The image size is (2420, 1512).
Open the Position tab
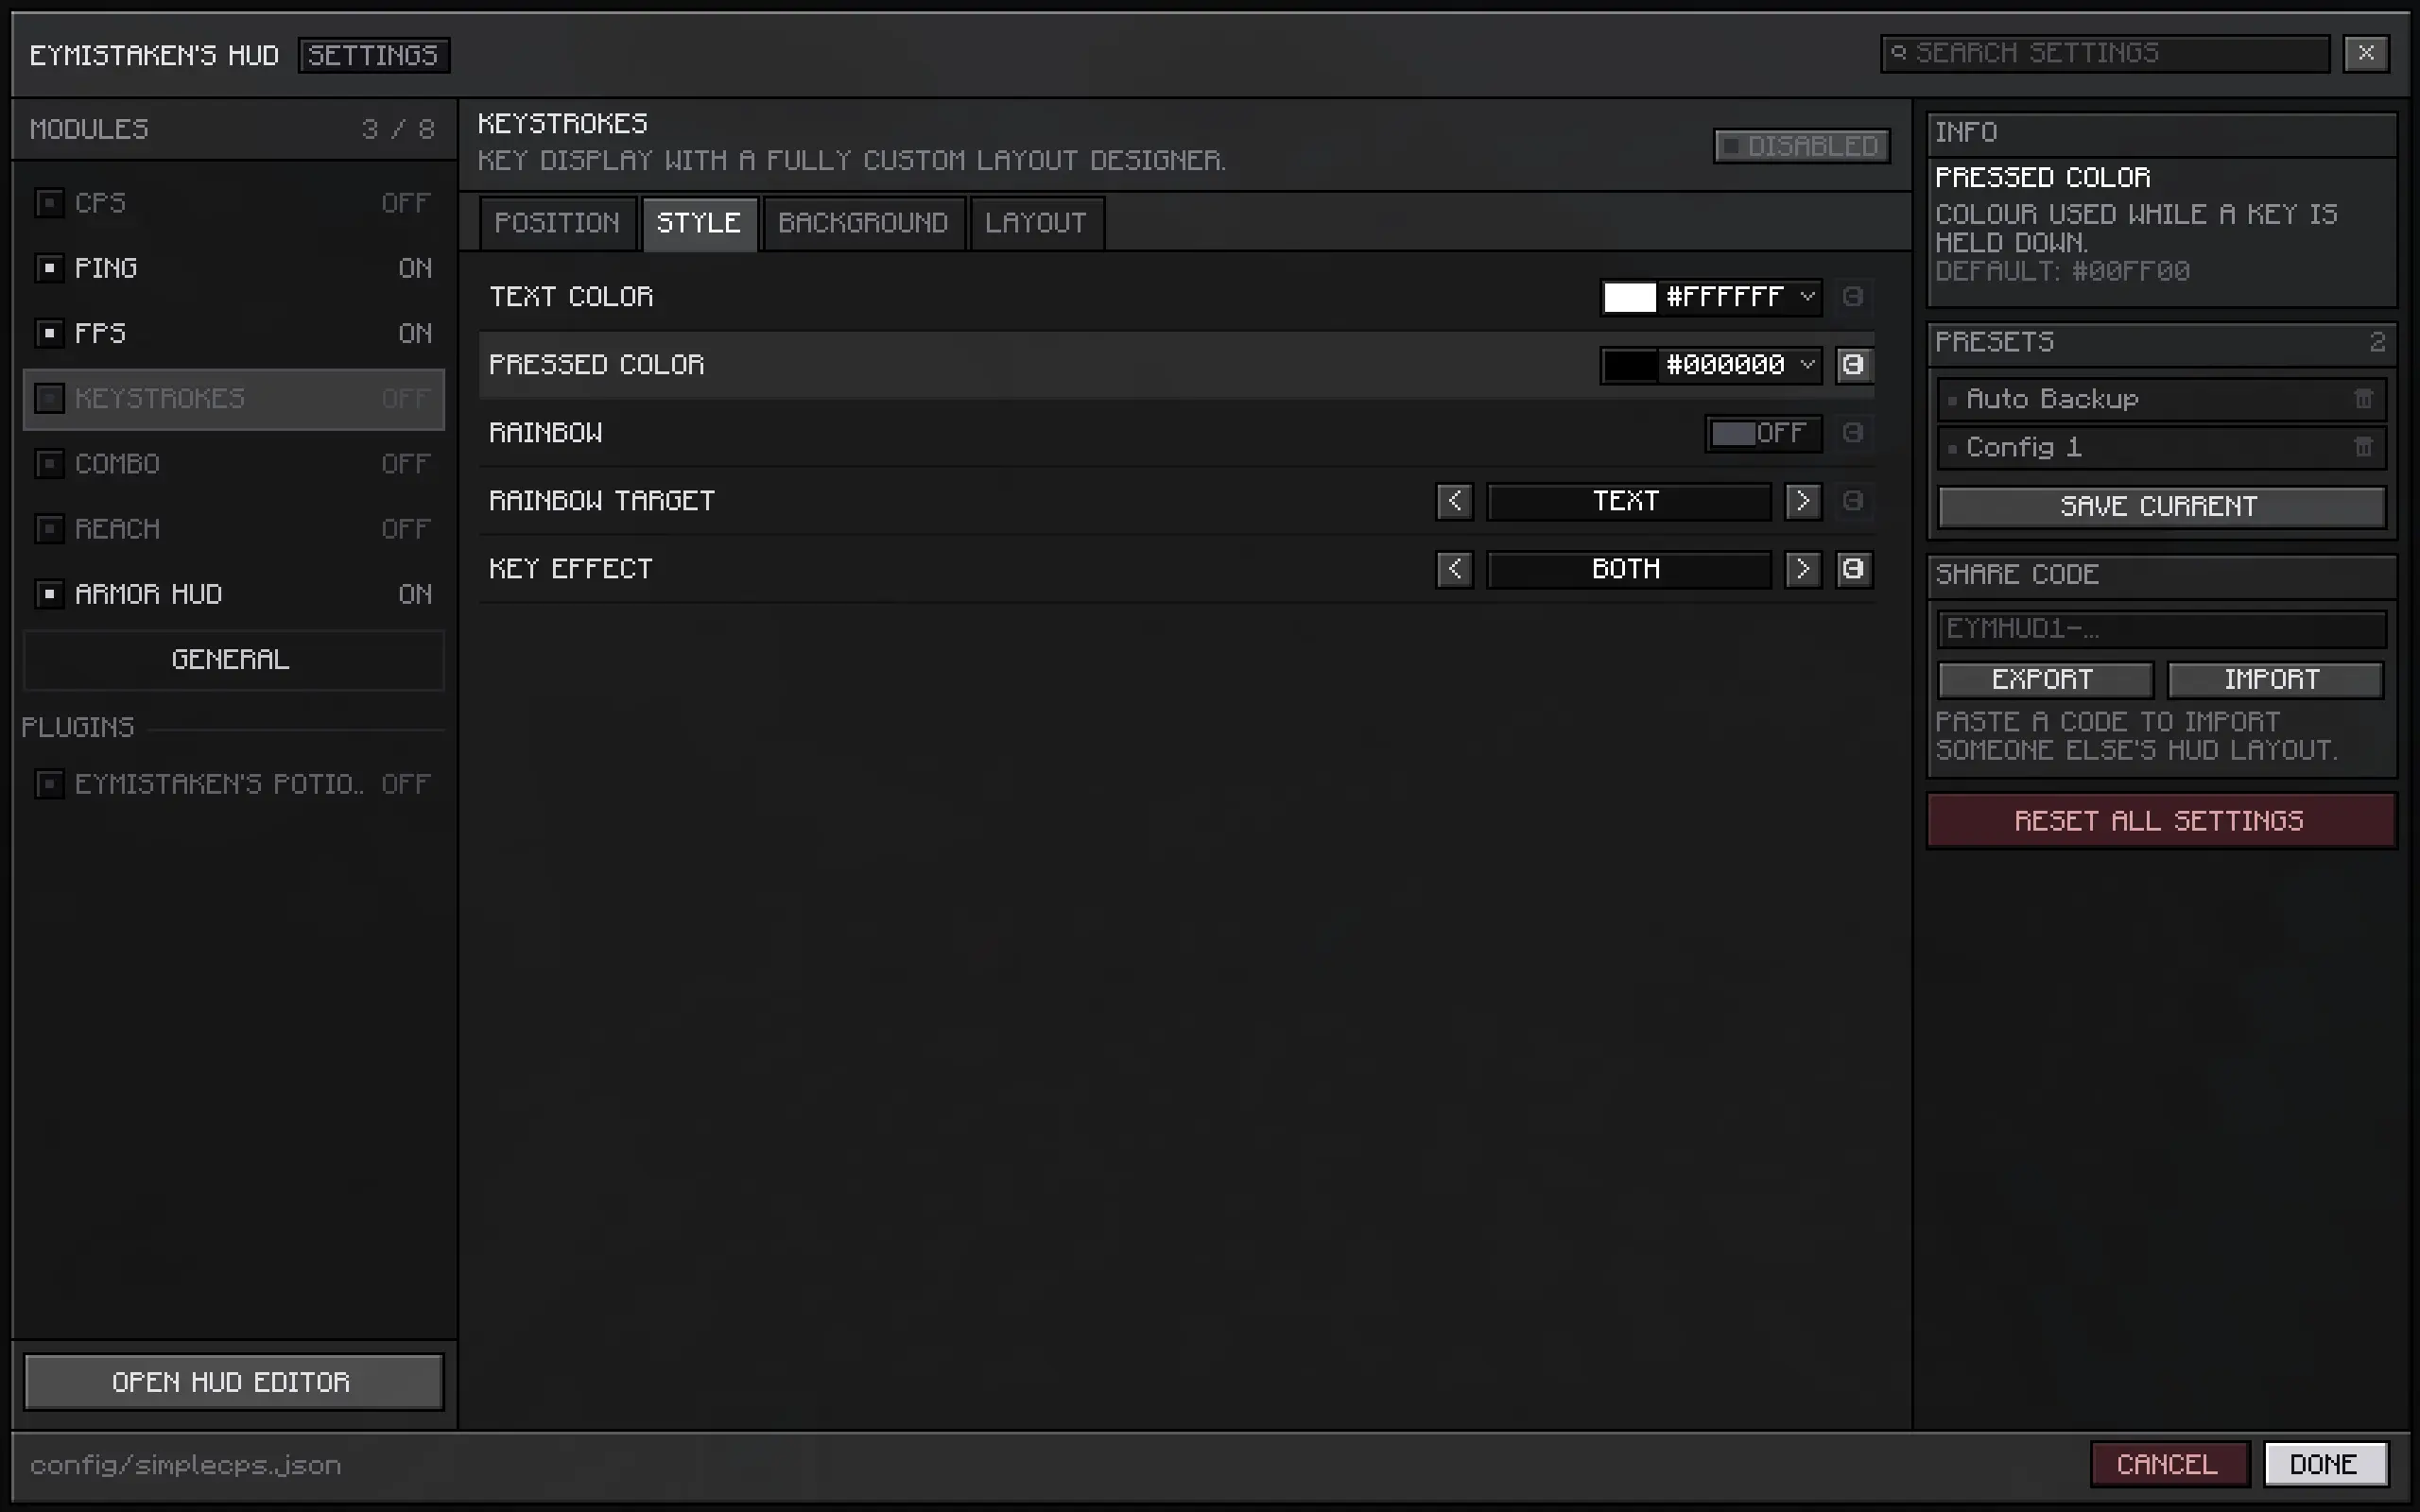click(557, 223)
